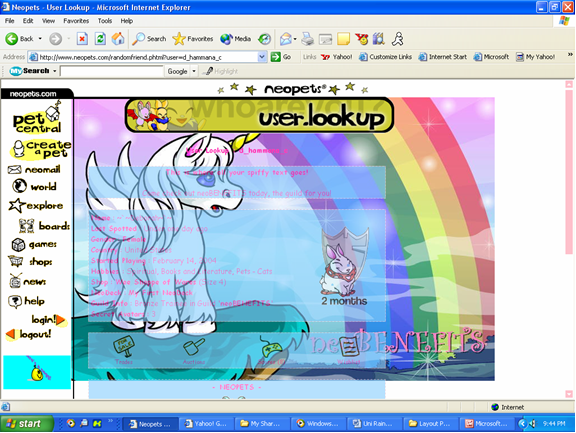The height and width of the screenshot is (433, 576).
Task: Click the Back navigation arrow icon
Action: click(11, 39)
